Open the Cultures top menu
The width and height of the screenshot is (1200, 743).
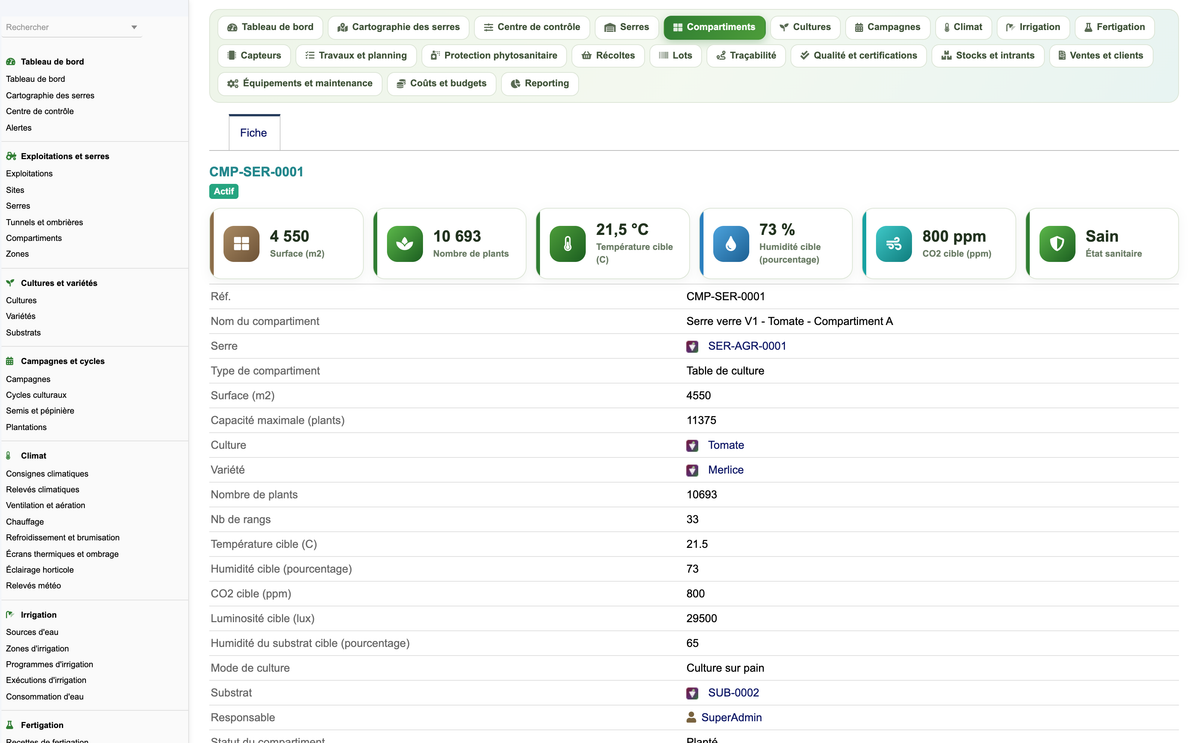click(x=805, y=27)
